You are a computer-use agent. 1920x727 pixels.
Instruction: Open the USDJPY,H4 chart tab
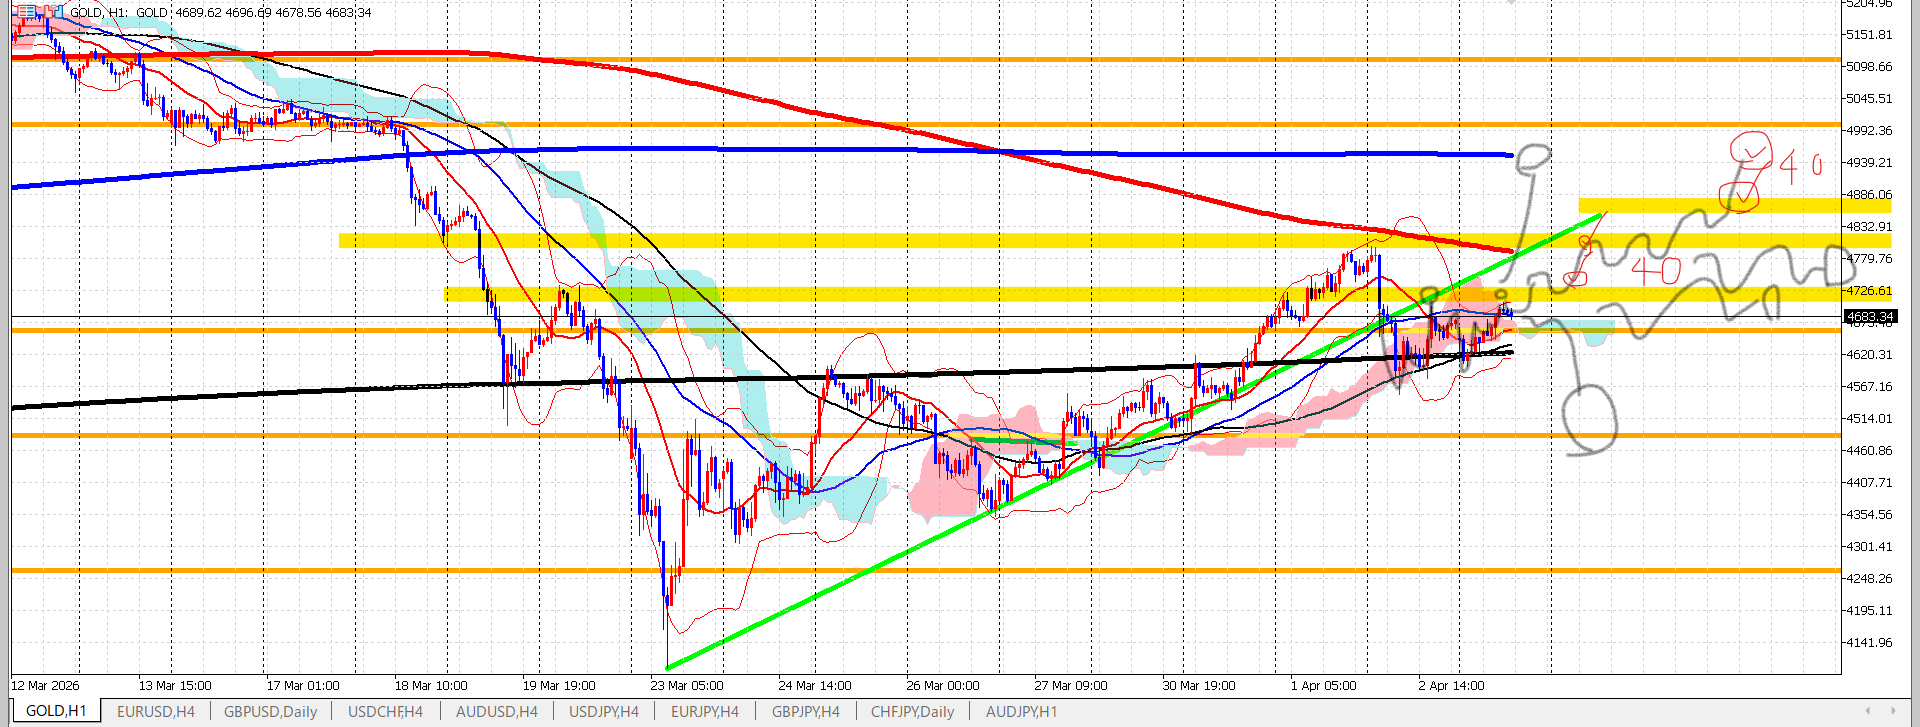click(603, 712)
